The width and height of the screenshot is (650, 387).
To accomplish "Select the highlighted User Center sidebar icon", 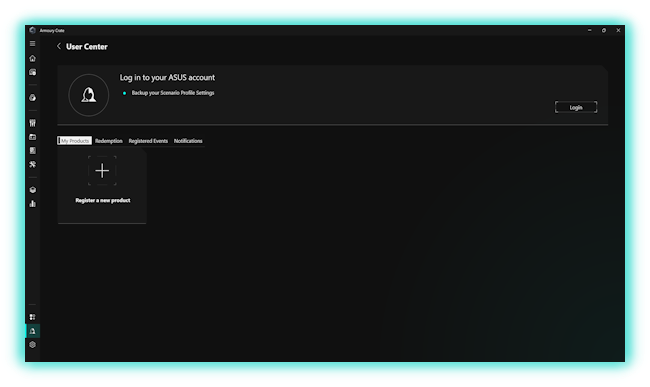I will coord(33,331).
